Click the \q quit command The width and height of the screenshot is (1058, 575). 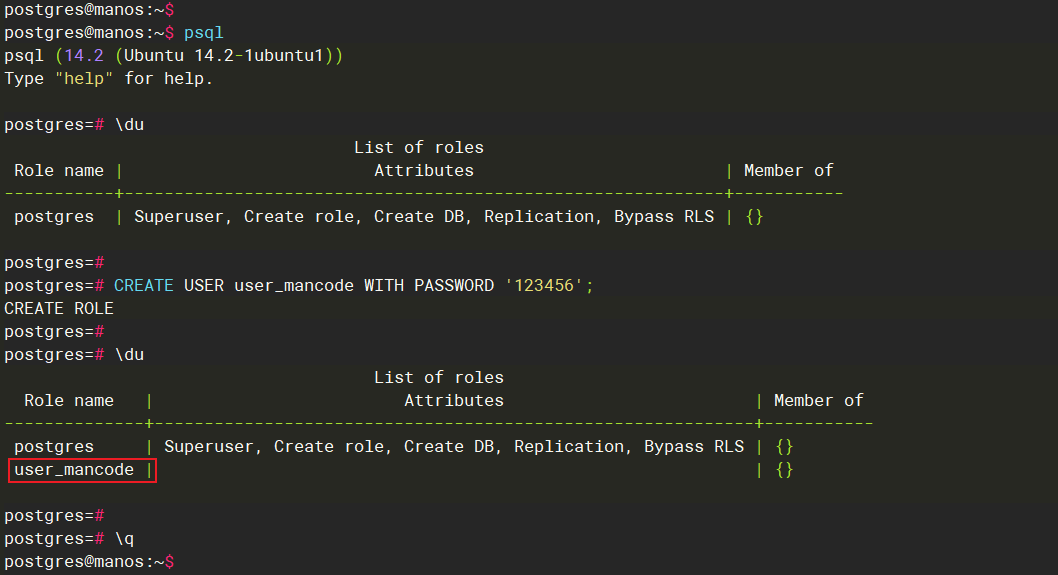pos(124,539)
